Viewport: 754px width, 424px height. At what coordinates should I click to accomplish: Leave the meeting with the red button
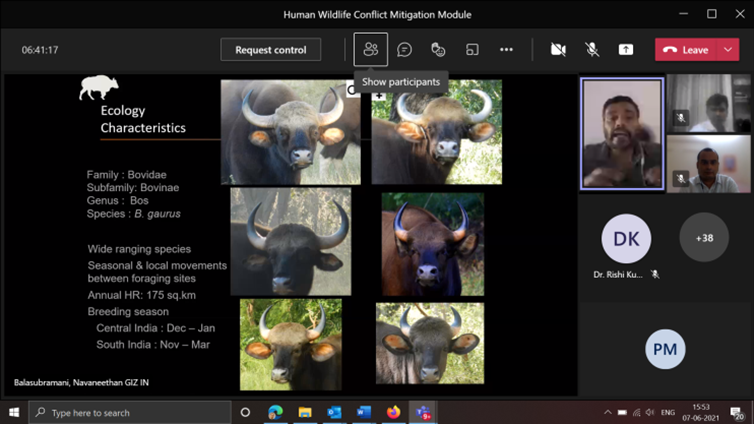(686, 49)
